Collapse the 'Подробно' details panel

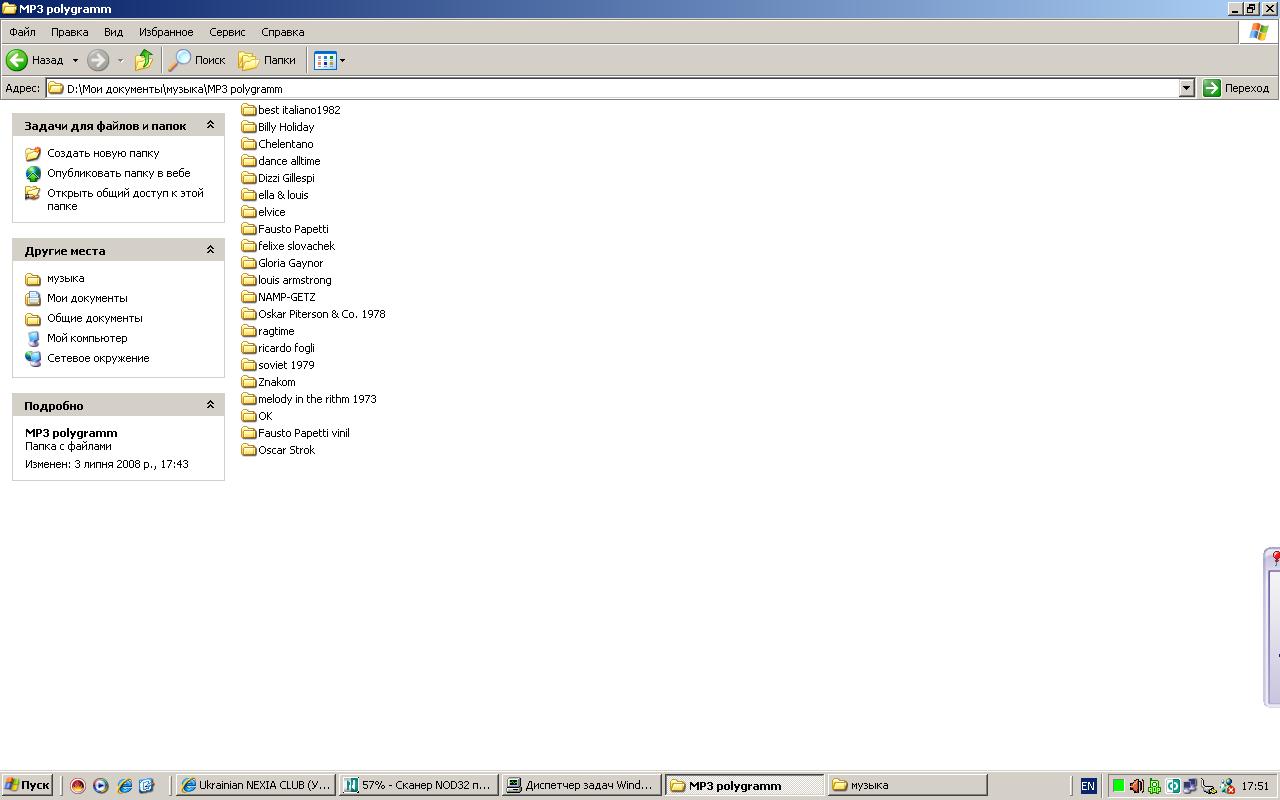(210, 405)
